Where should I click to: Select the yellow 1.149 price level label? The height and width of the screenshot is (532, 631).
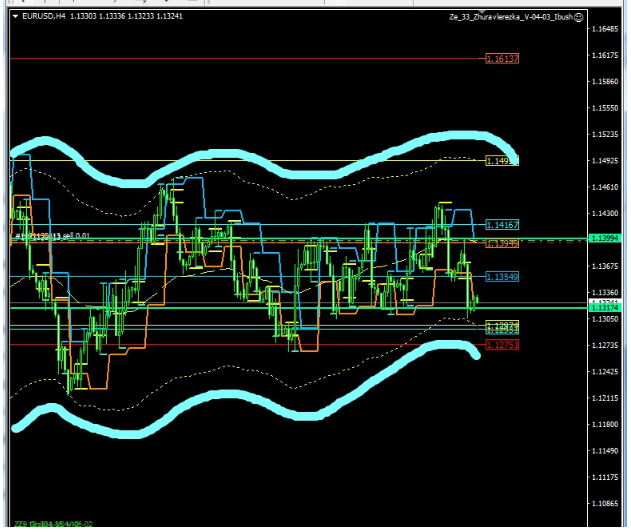[500, 160]
